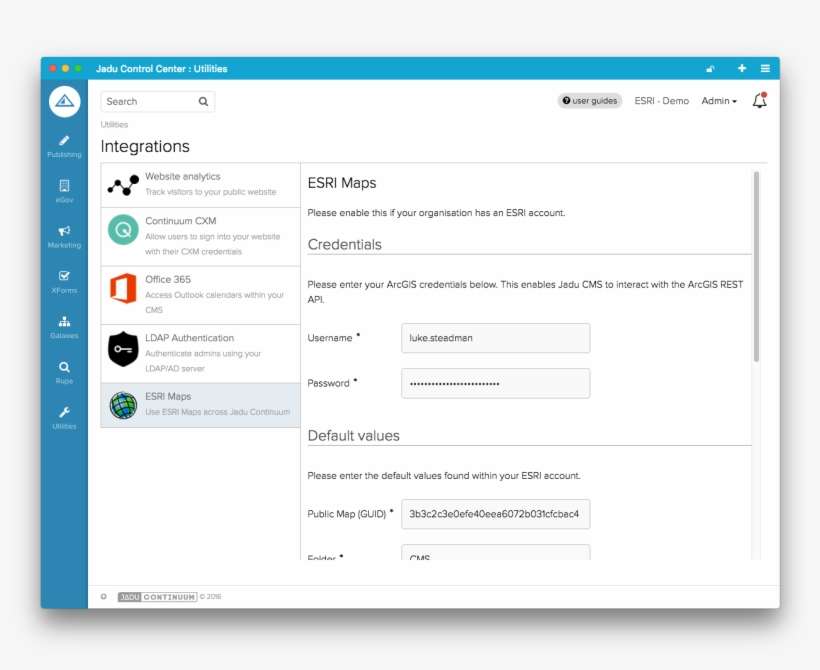Screen dimensions: 820x670
Task: Click the Username field containing luke.steadman
Action: [496, 338]
